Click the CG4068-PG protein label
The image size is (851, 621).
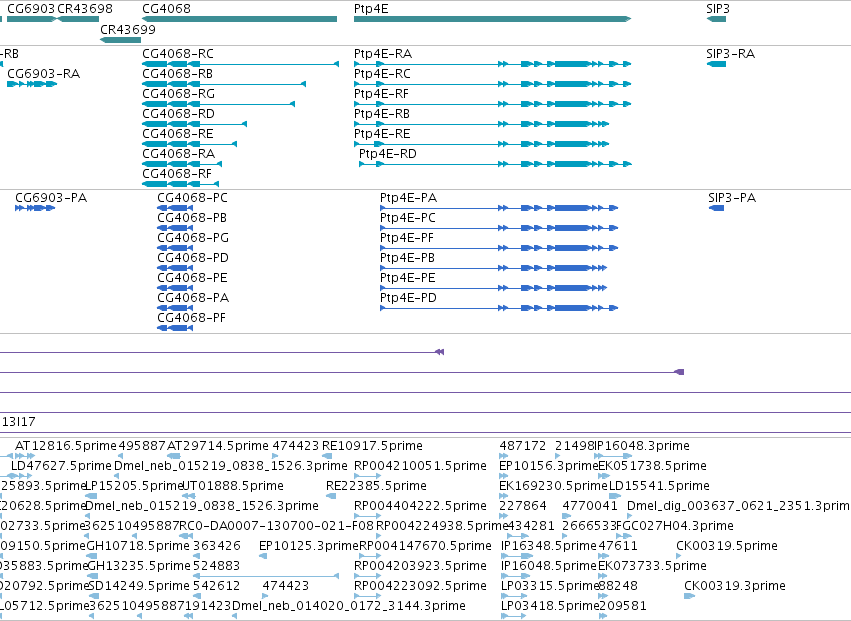coord(193,238)
